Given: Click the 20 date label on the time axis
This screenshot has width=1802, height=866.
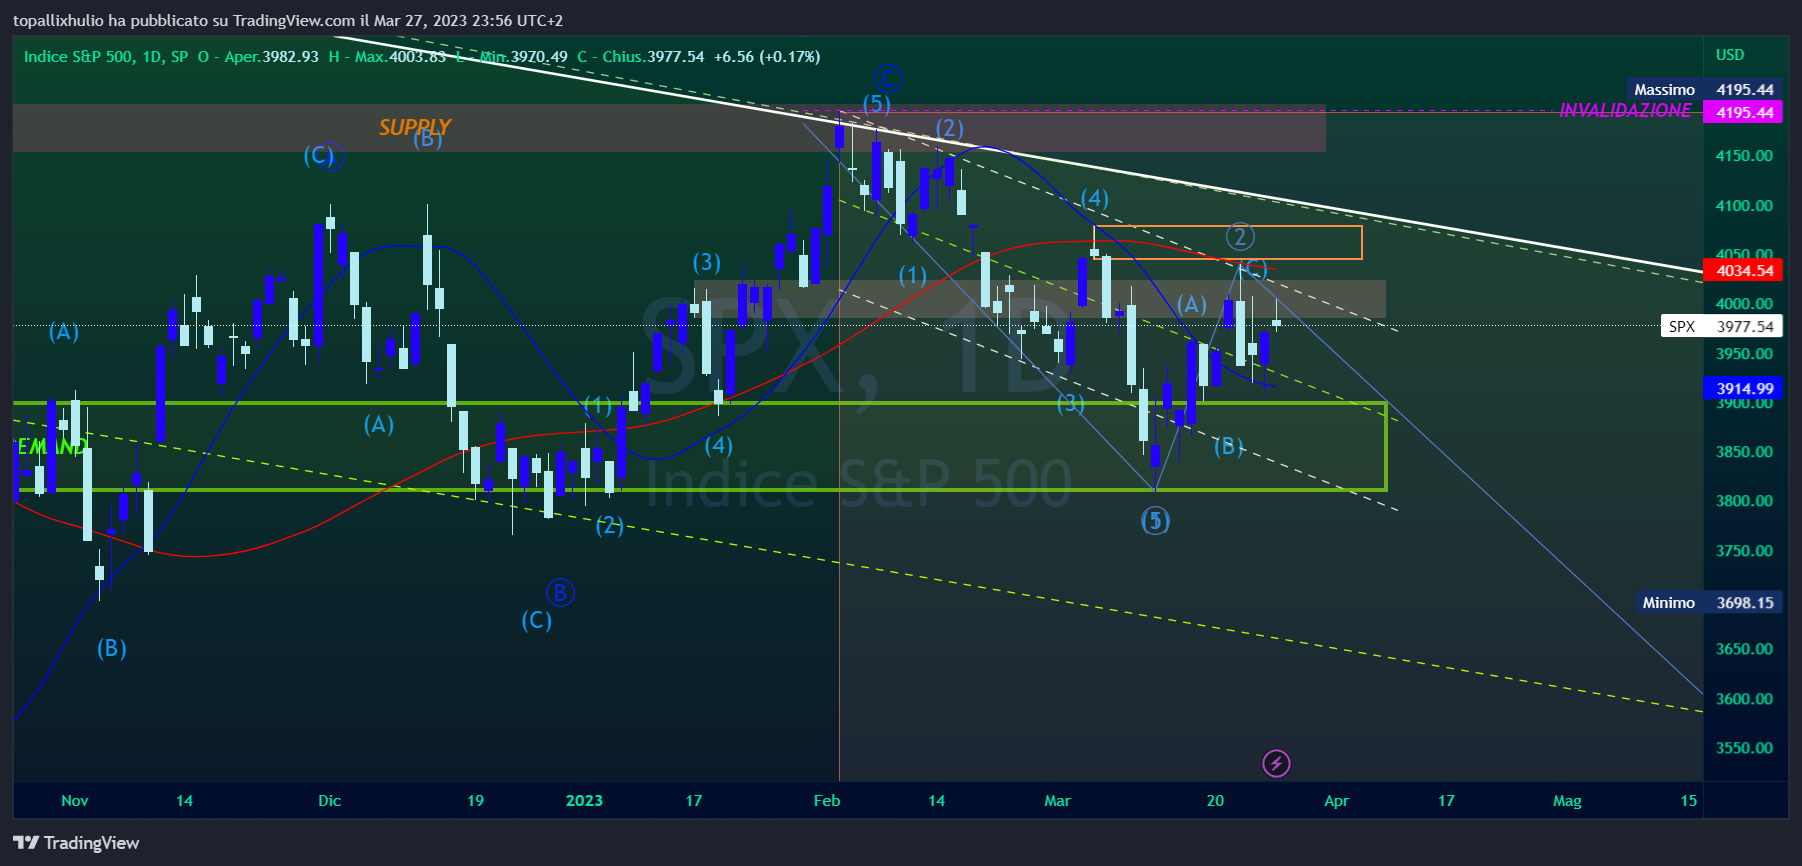Looking at the screenshot, I should coord(1215,801).
